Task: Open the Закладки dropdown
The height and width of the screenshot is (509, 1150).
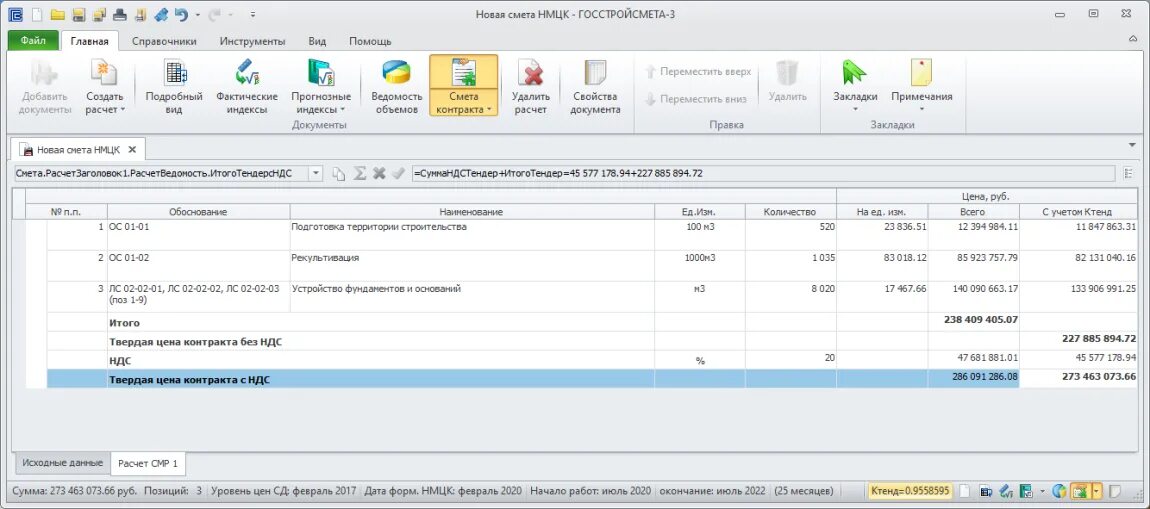Action: (x=855, y=87)
